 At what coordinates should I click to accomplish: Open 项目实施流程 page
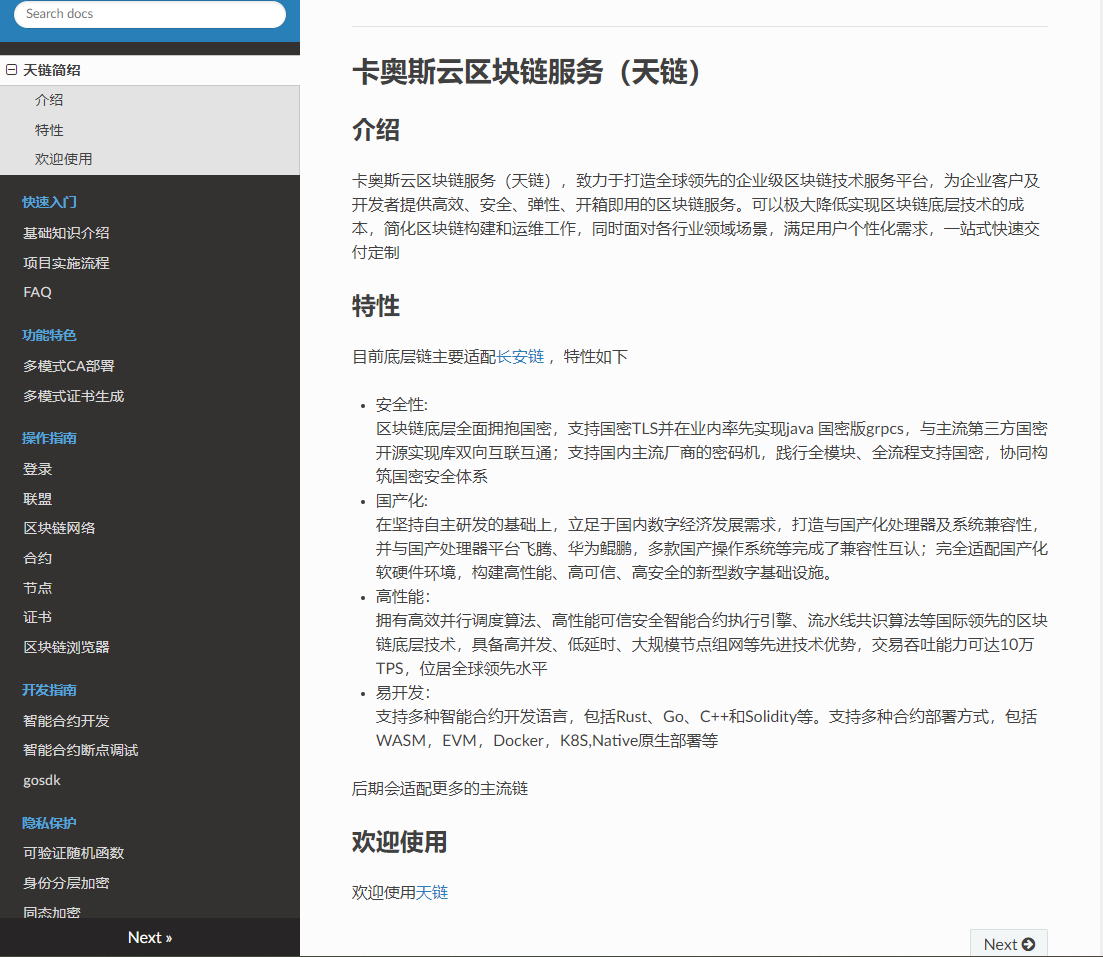coord(66,263)
